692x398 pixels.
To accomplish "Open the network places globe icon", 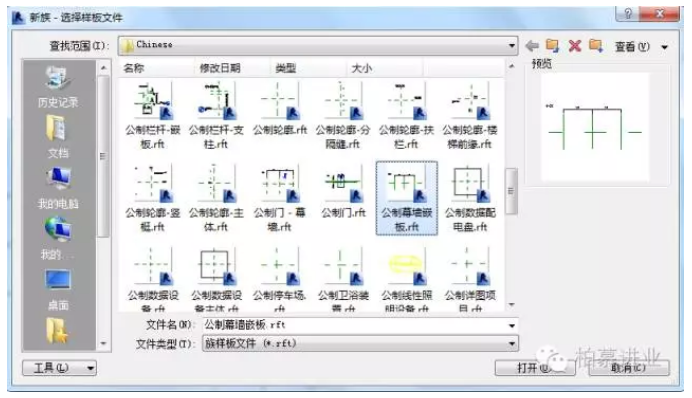I will point(58,238).
